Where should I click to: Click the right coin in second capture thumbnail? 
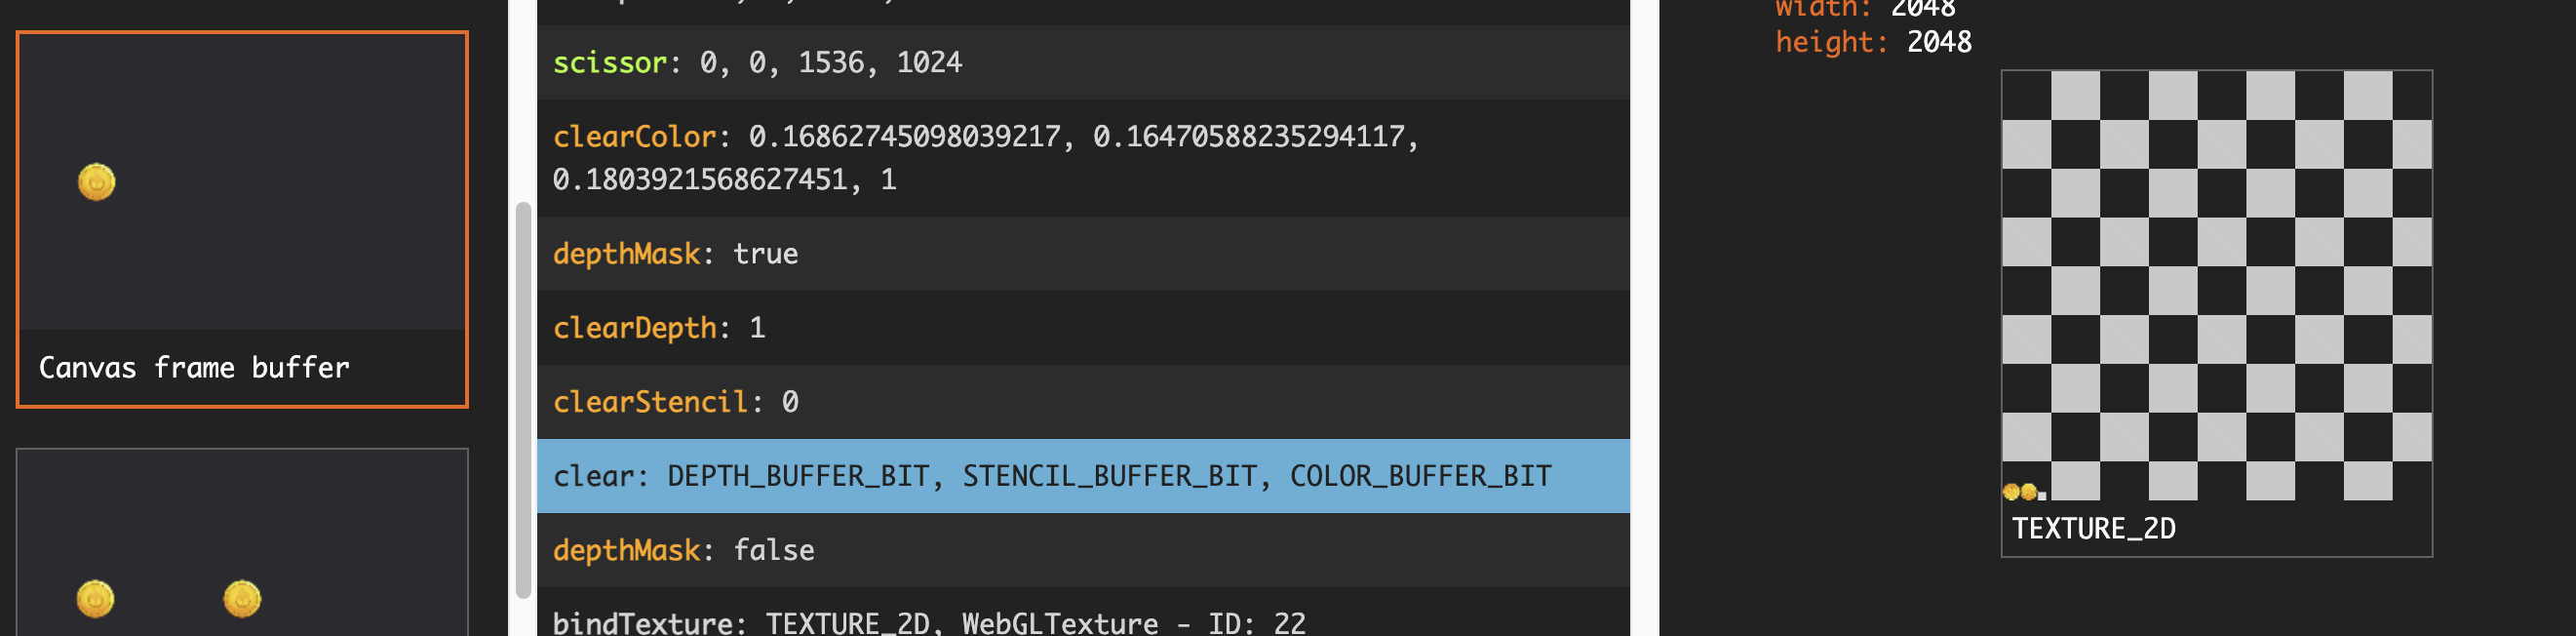click(242, 599)
